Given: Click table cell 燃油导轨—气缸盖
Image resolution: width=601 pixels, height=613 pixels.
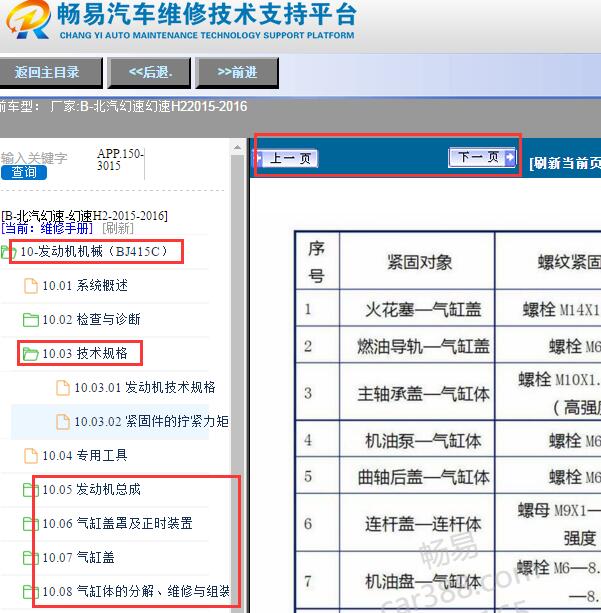Looking at the screenshot, I should [x=417, y=345].
